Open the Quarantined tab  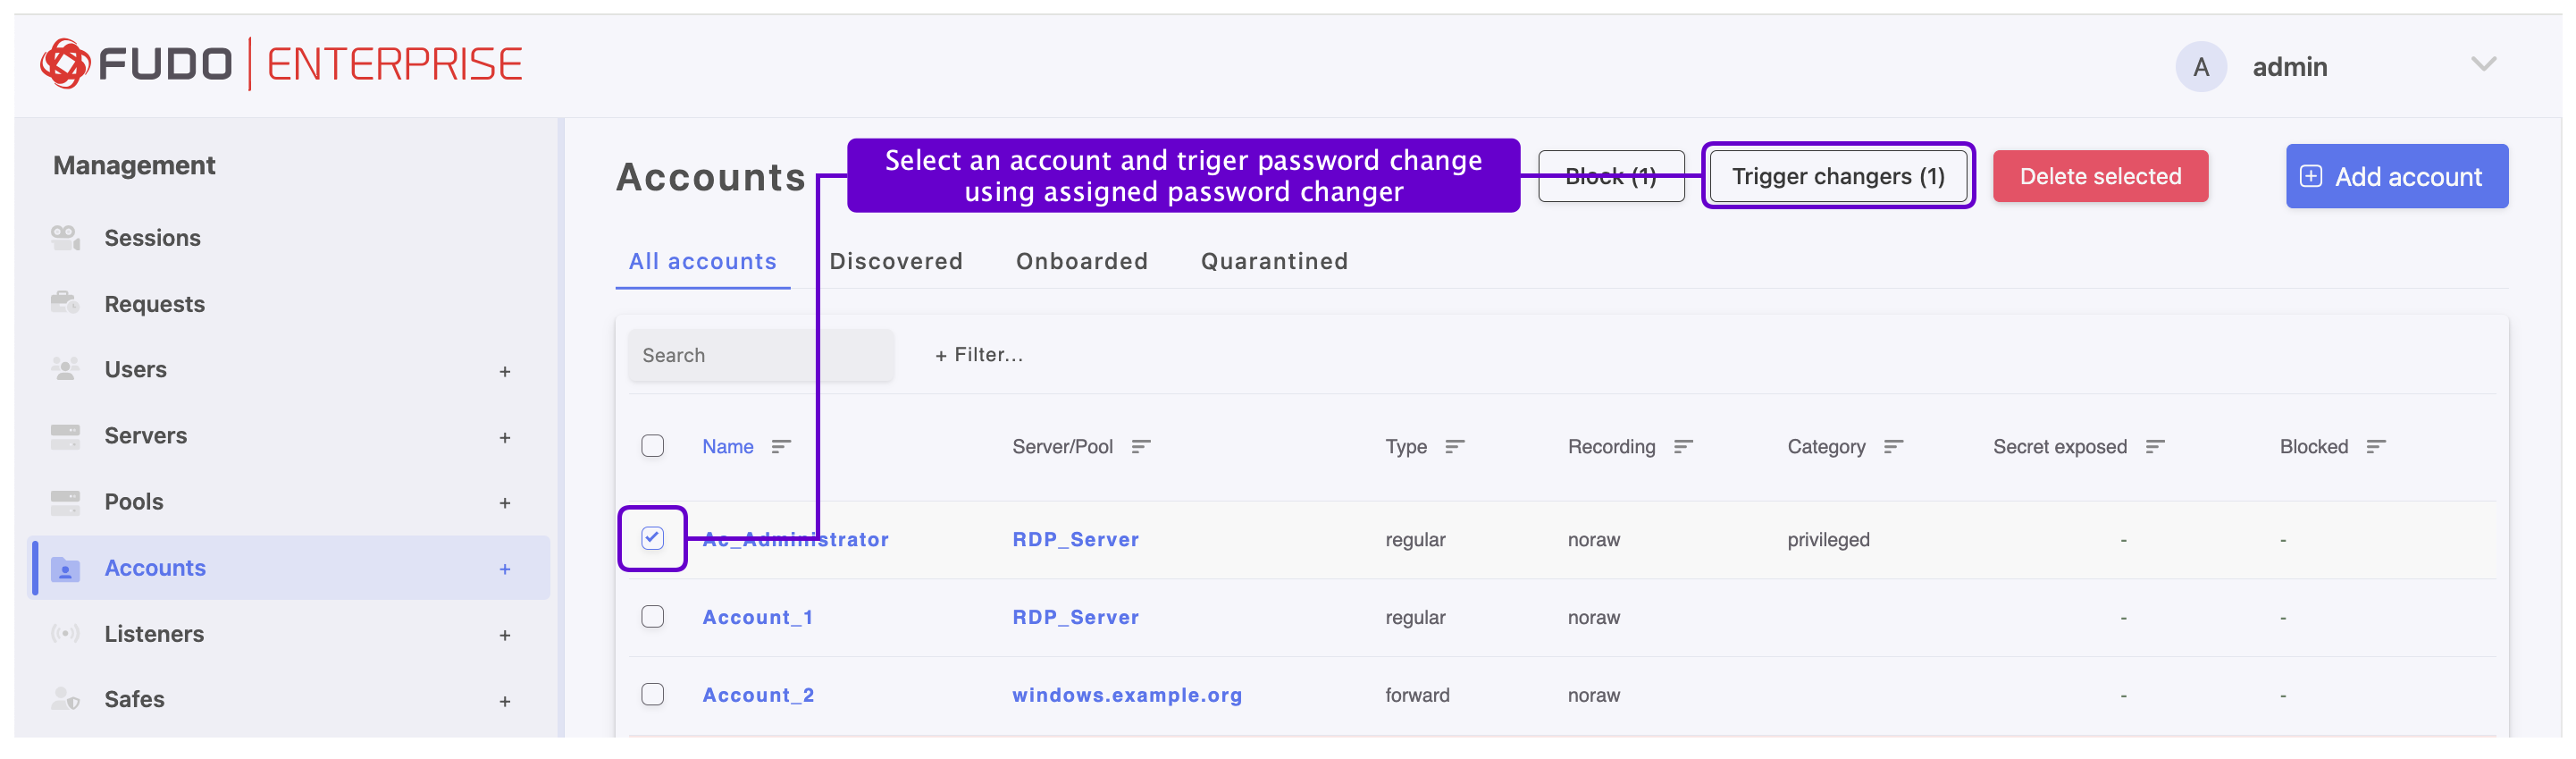1274,262
